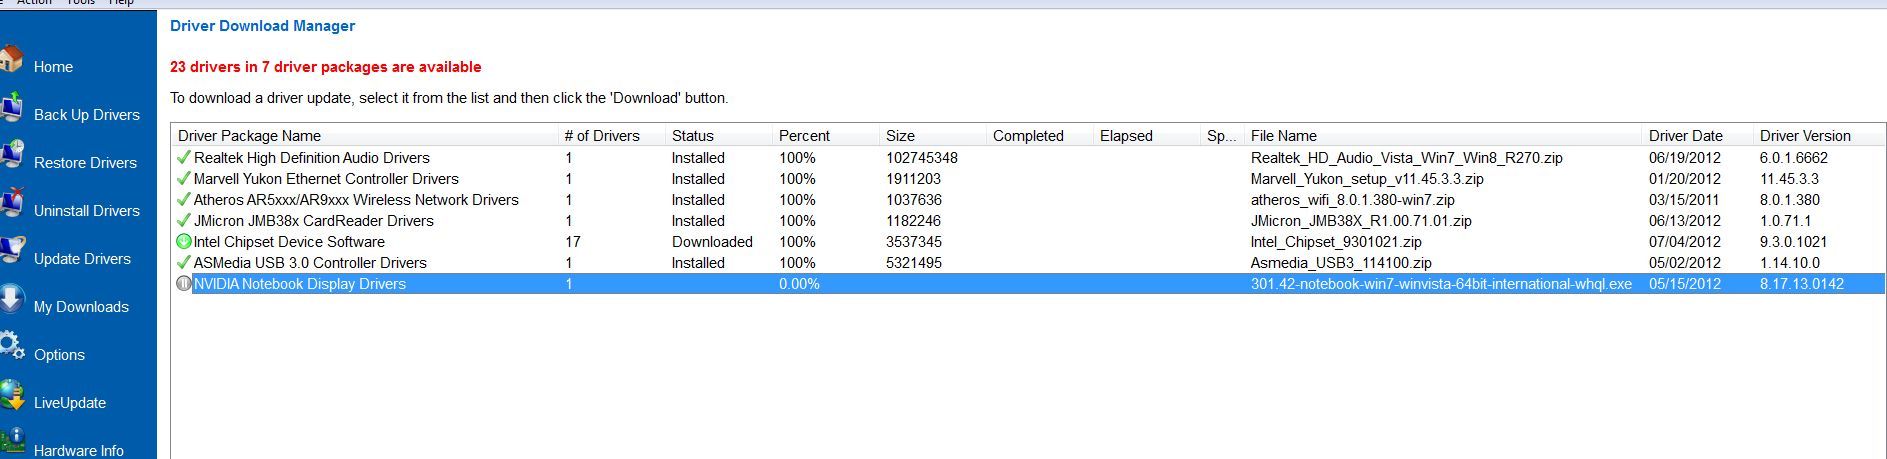Click the checkmark beside Marvell Yukon Ethernet drivers
1887x459 pixels.
[183, 178]
